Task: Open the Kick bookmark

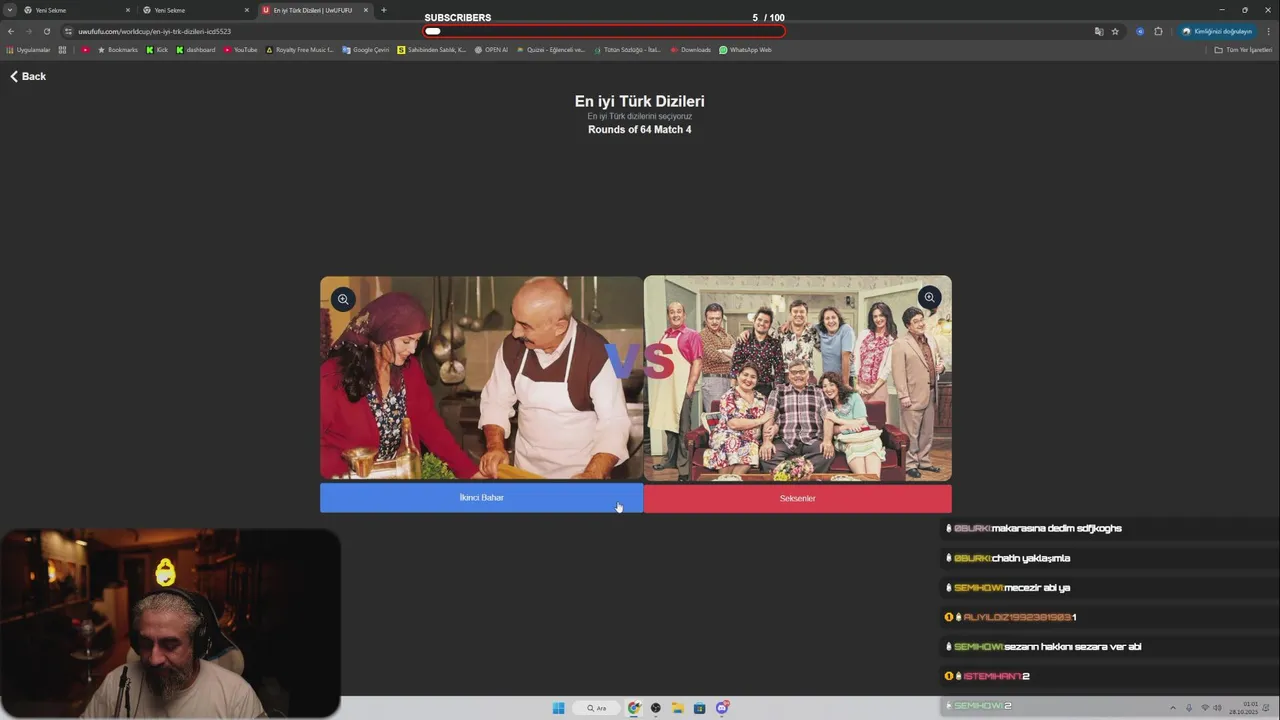Action: point(157,50)
